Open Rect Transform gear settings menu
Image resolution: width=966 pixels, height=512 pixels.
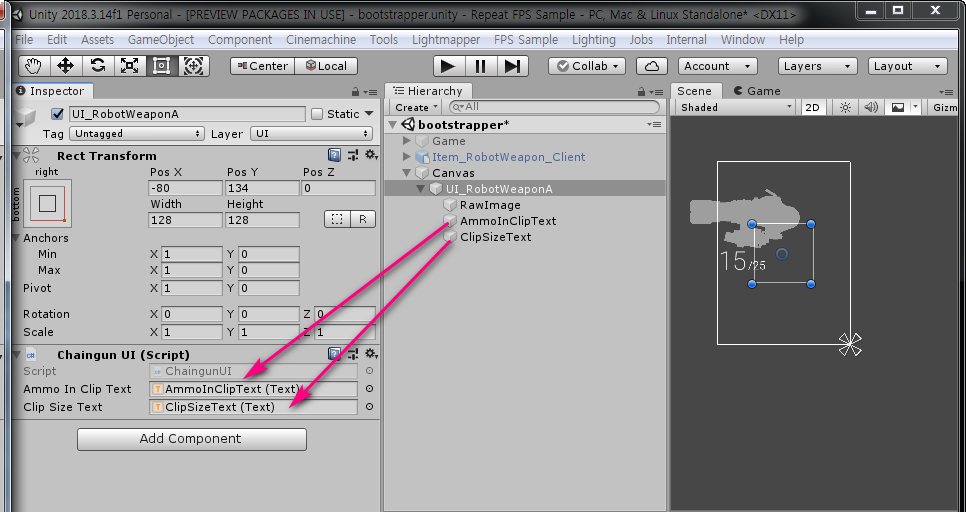(x=371, y=155)
